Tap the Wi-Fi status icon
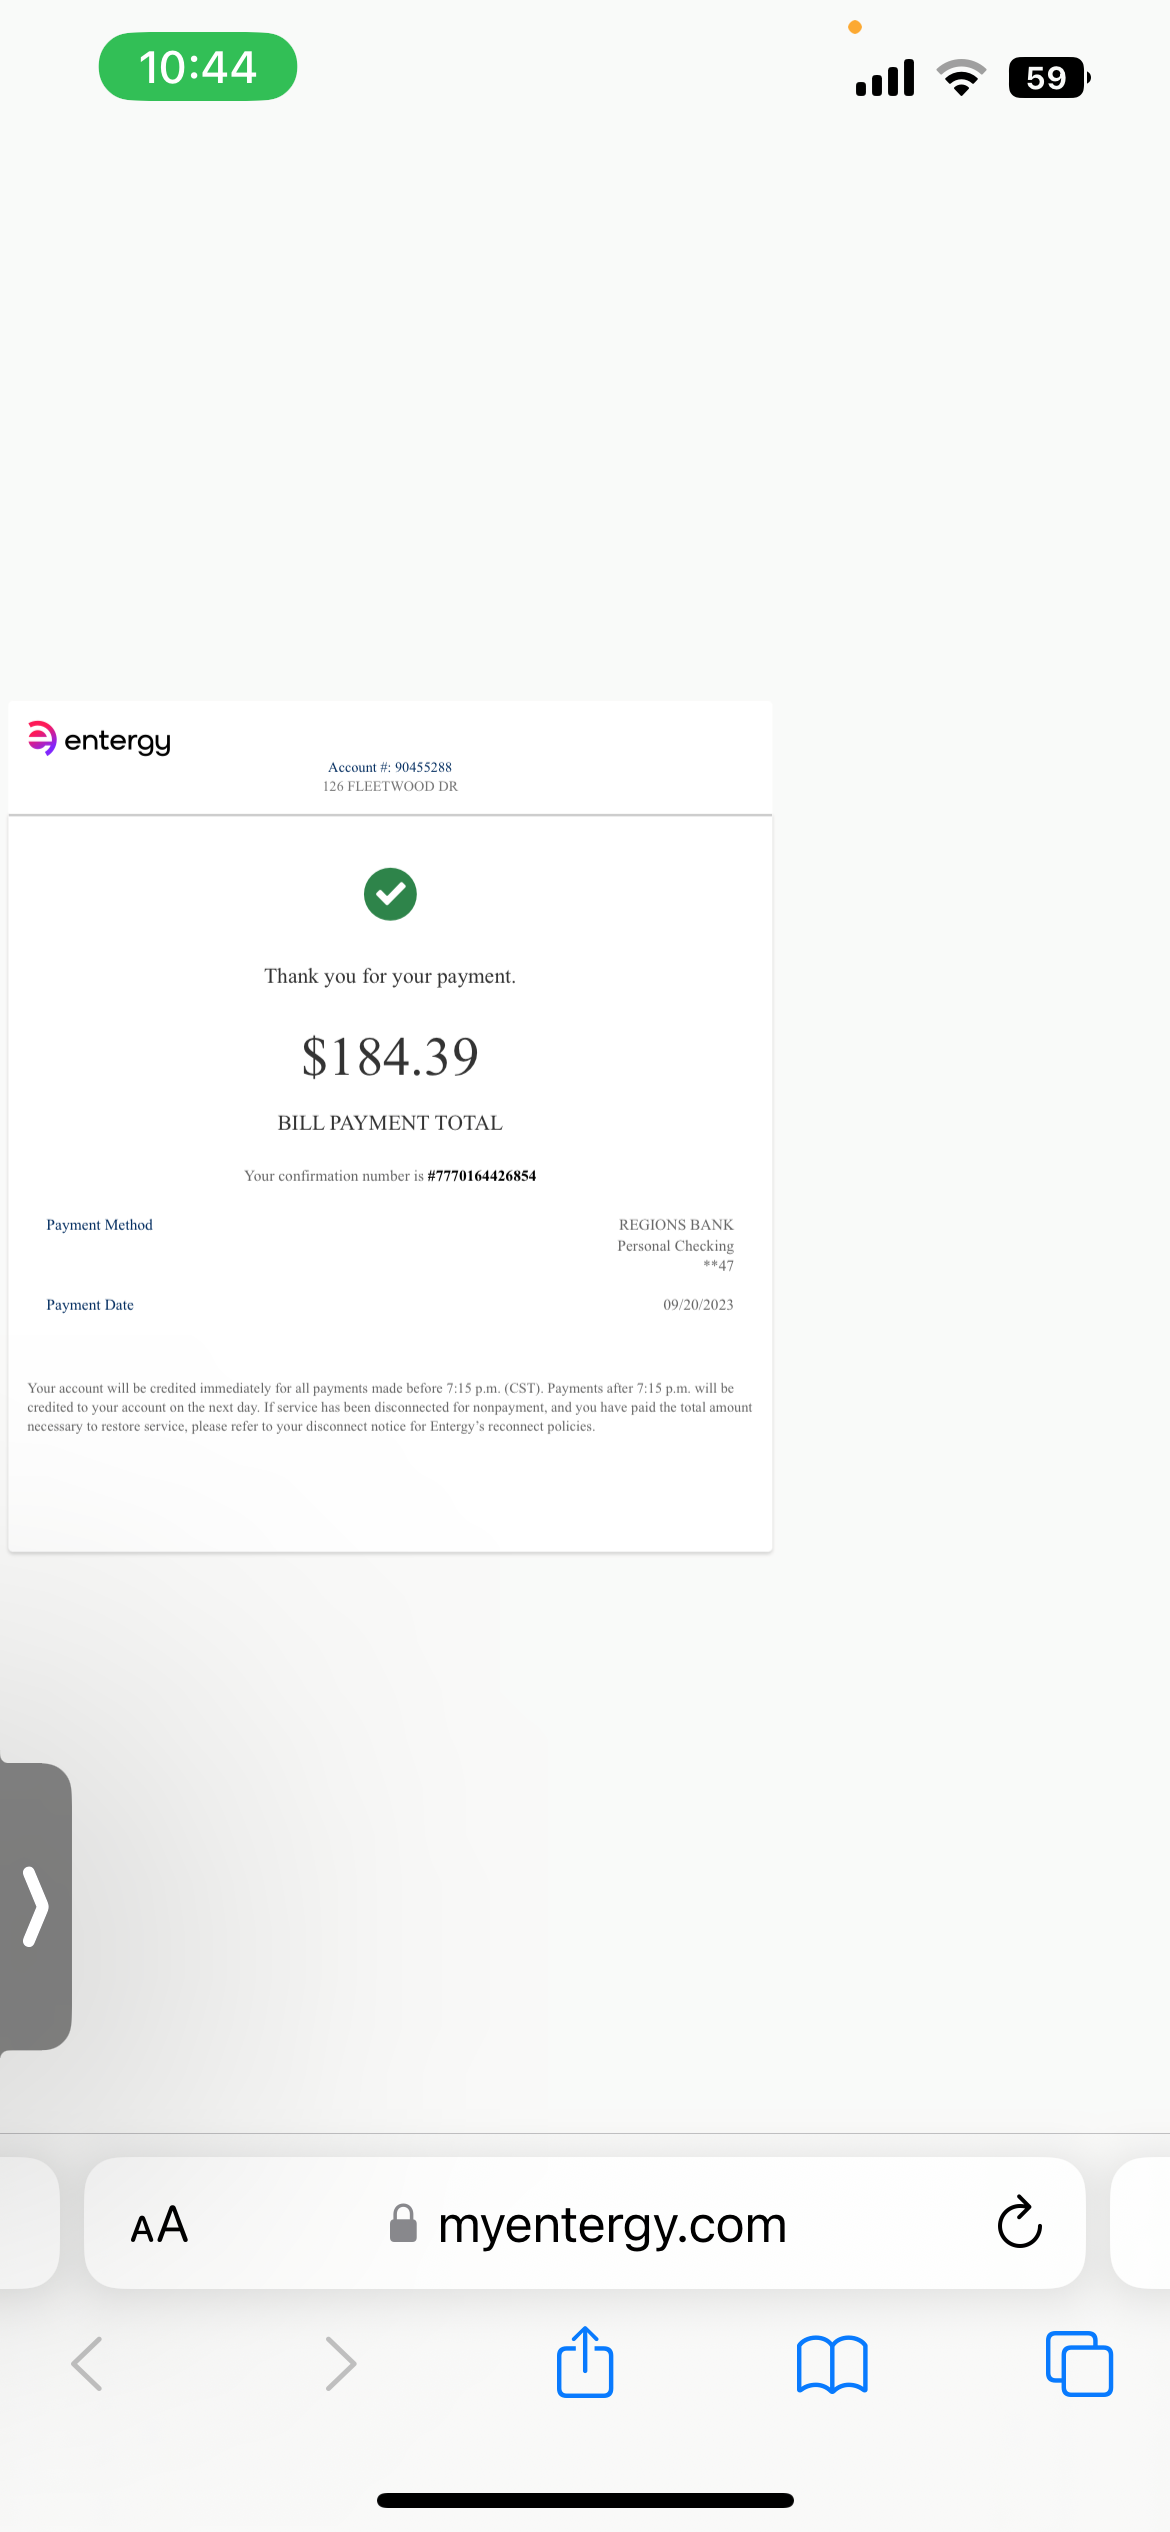This screenshot has width=1170, height=2532. coord(961,78)
